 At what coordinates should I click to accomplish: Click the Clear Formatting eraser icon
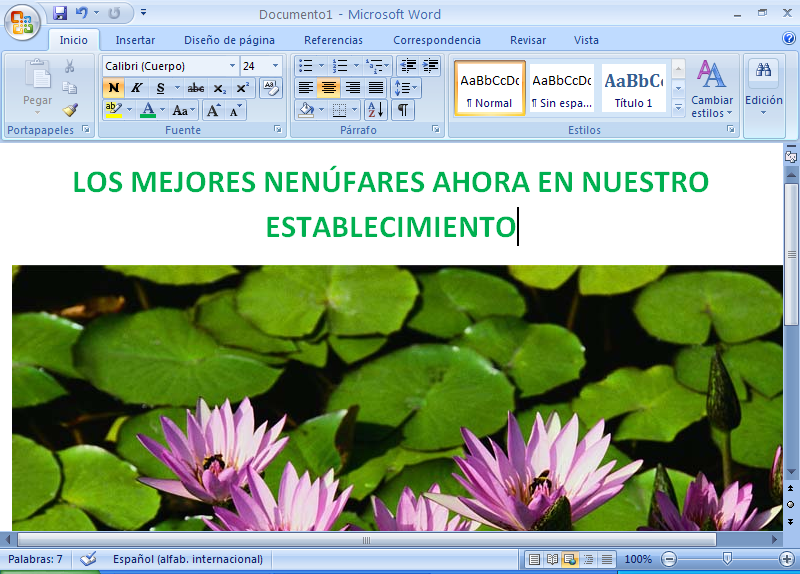click(271, 88)
